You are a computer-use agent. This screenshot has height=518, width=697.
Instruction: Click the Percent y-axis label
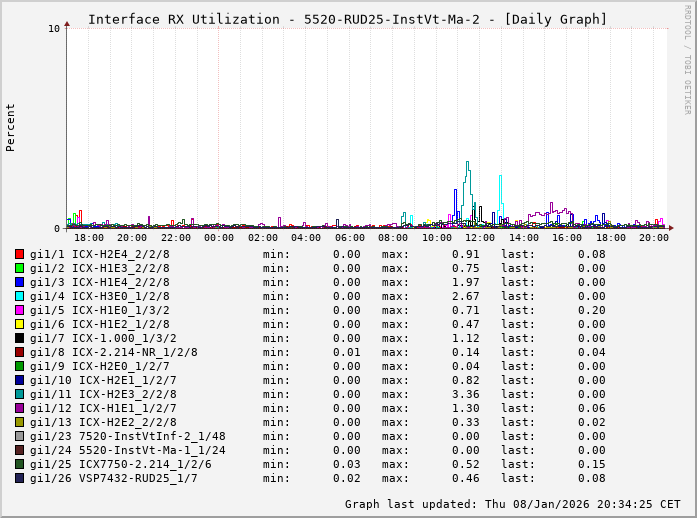point(10,128)
